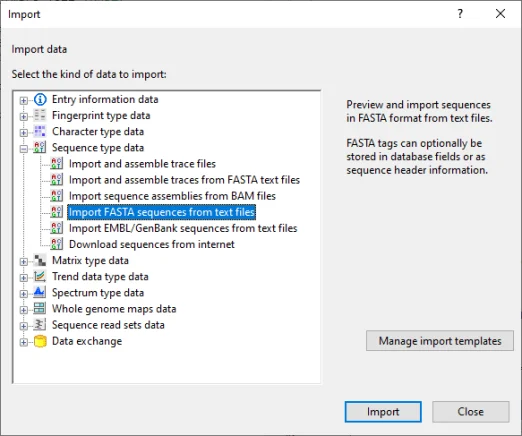
Task: Click the Whole genome maps data icon
Action: coord(40,309)
